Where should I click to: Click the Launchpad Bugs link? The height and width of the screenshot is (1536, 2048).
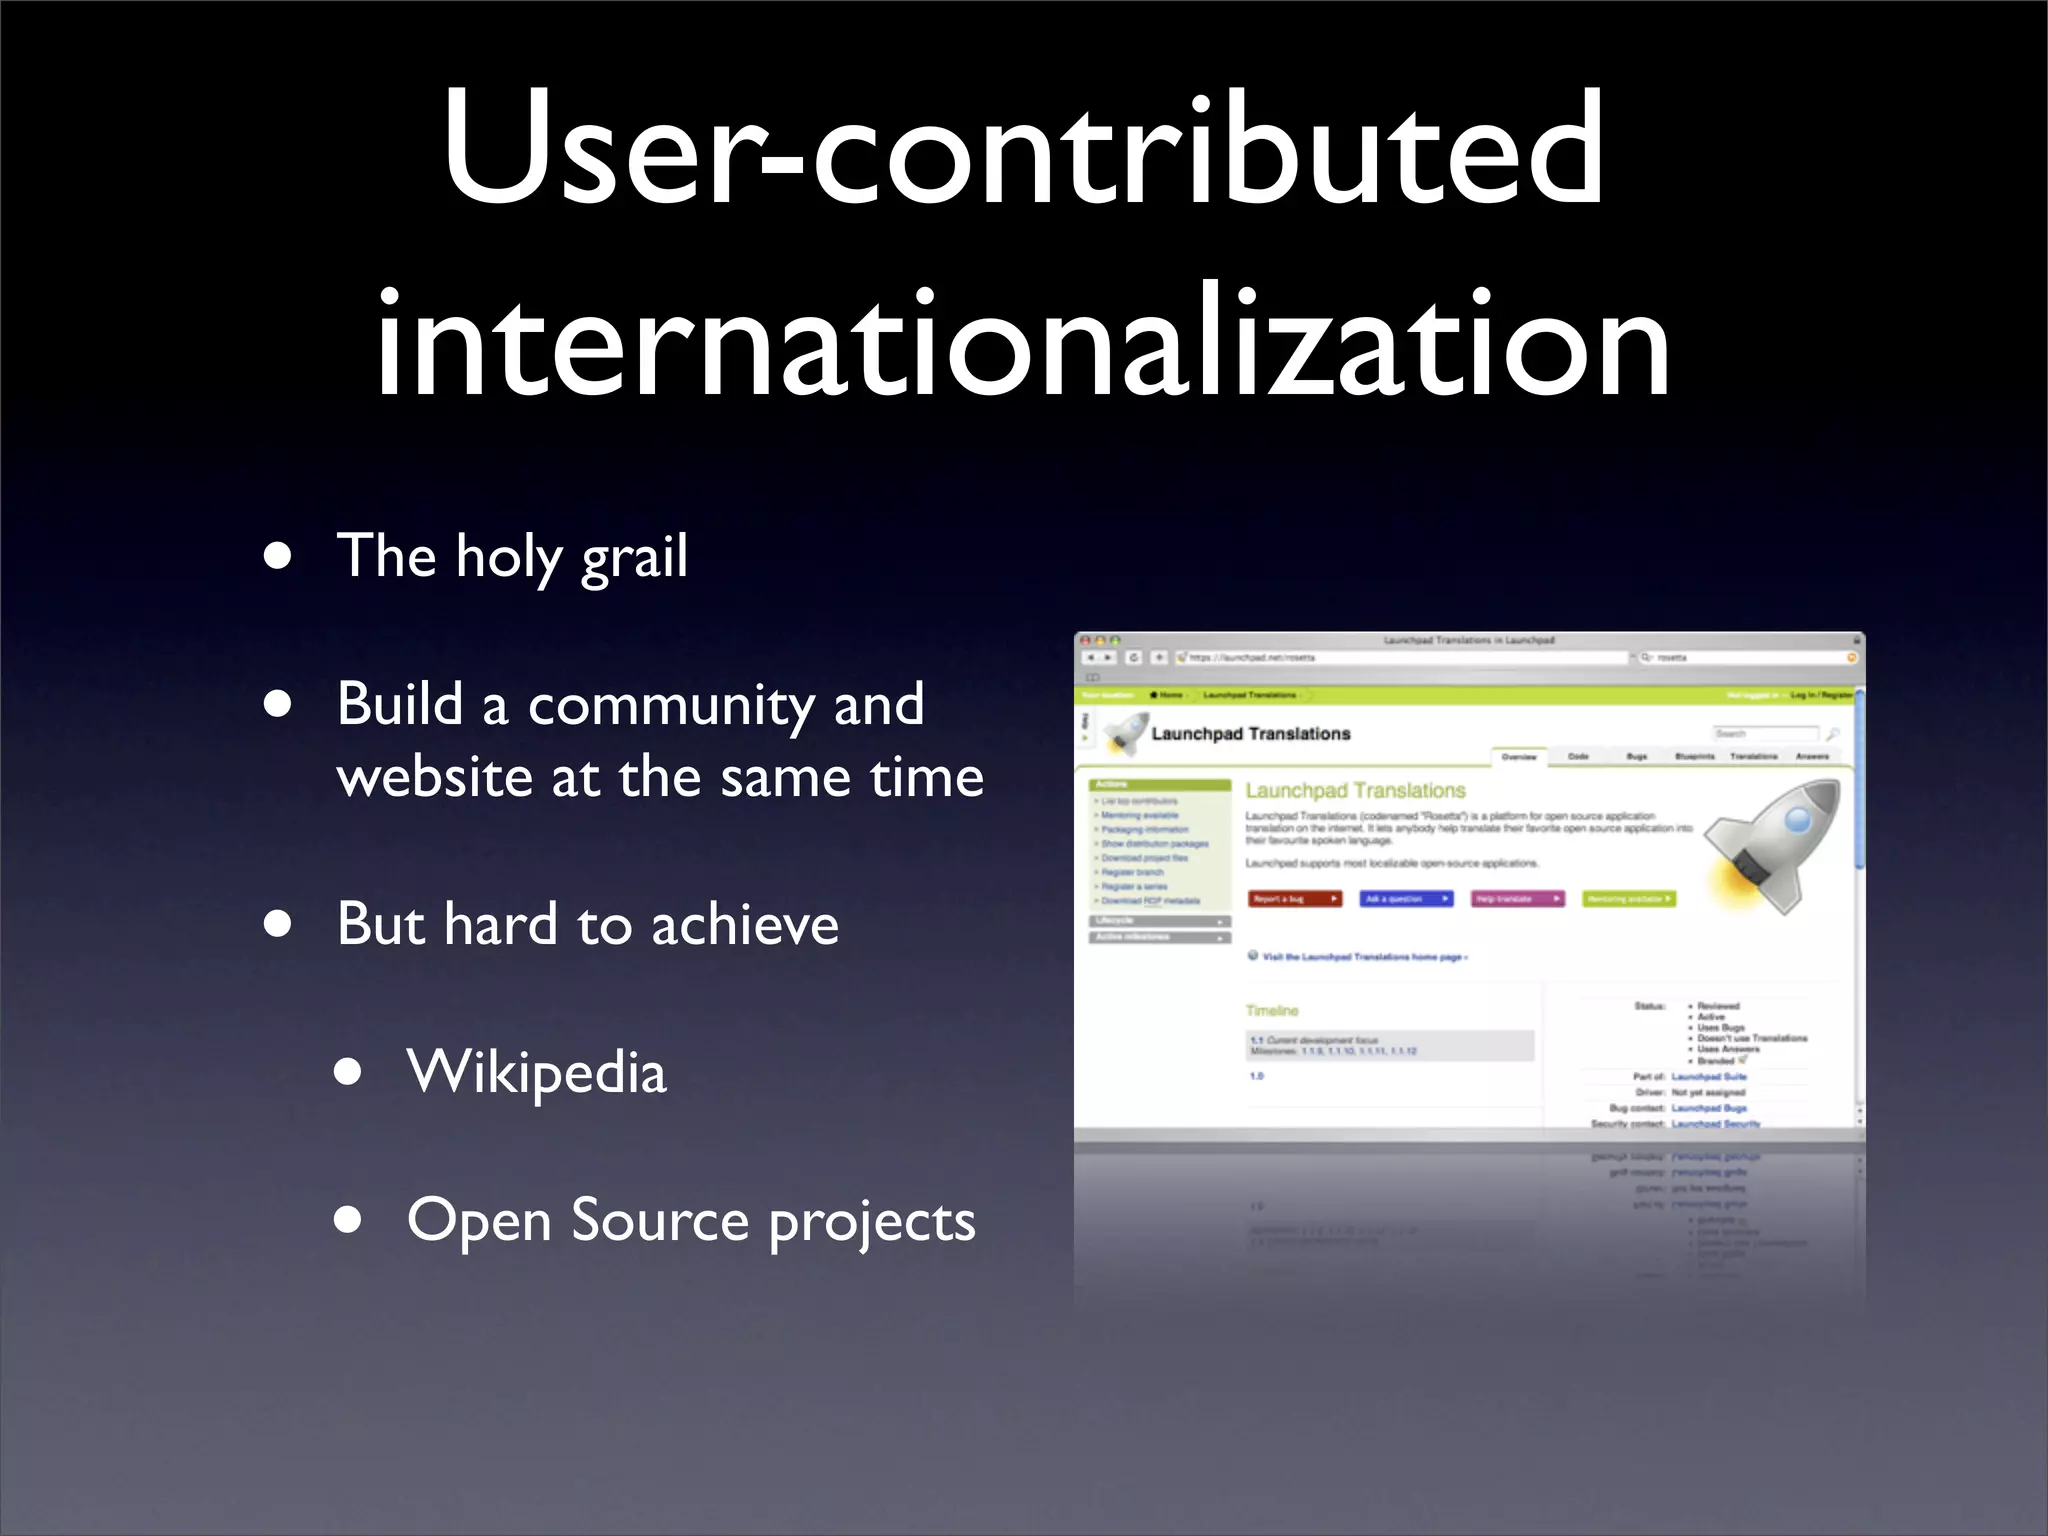pos(1709,1108)
